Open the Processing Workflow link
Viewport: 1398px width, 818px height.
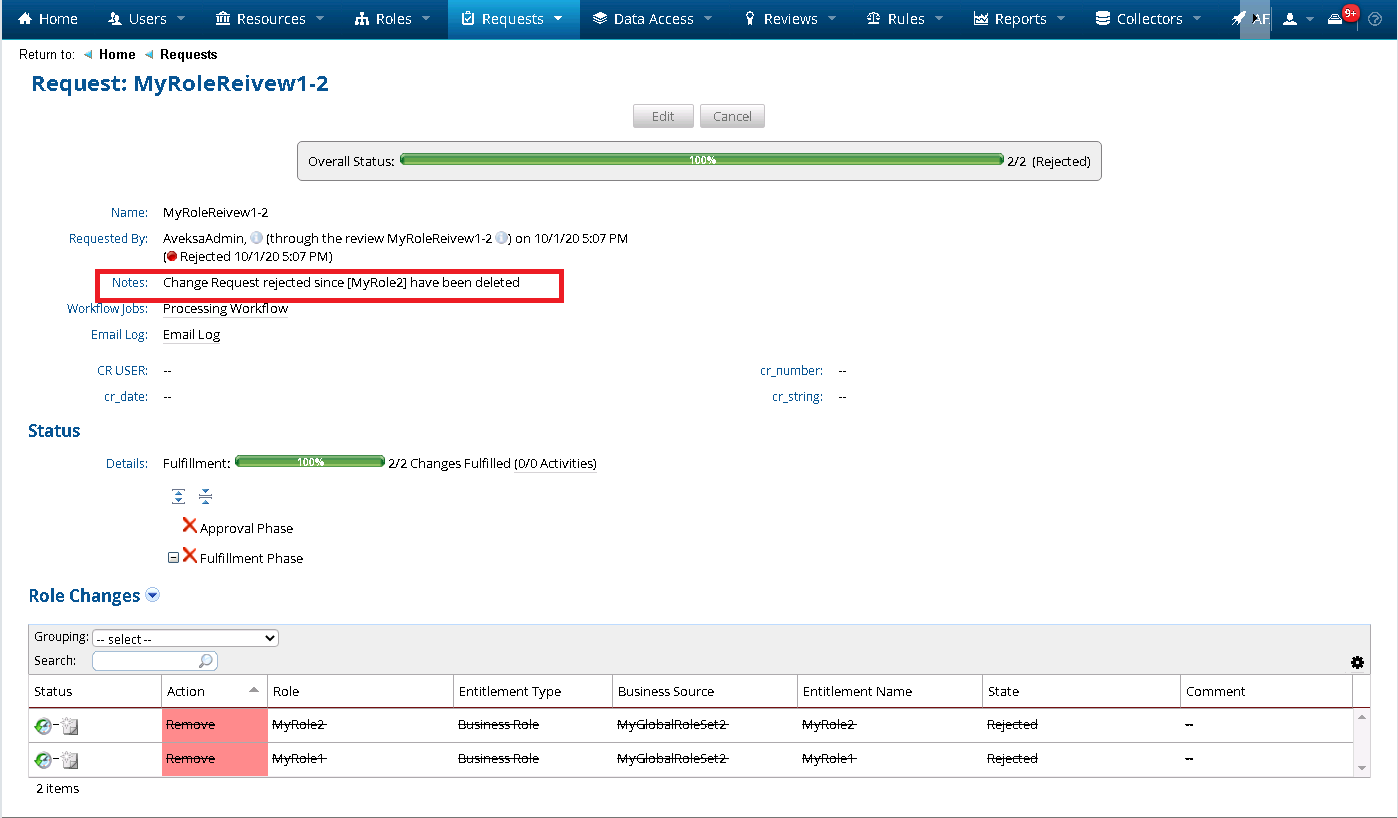225,309
